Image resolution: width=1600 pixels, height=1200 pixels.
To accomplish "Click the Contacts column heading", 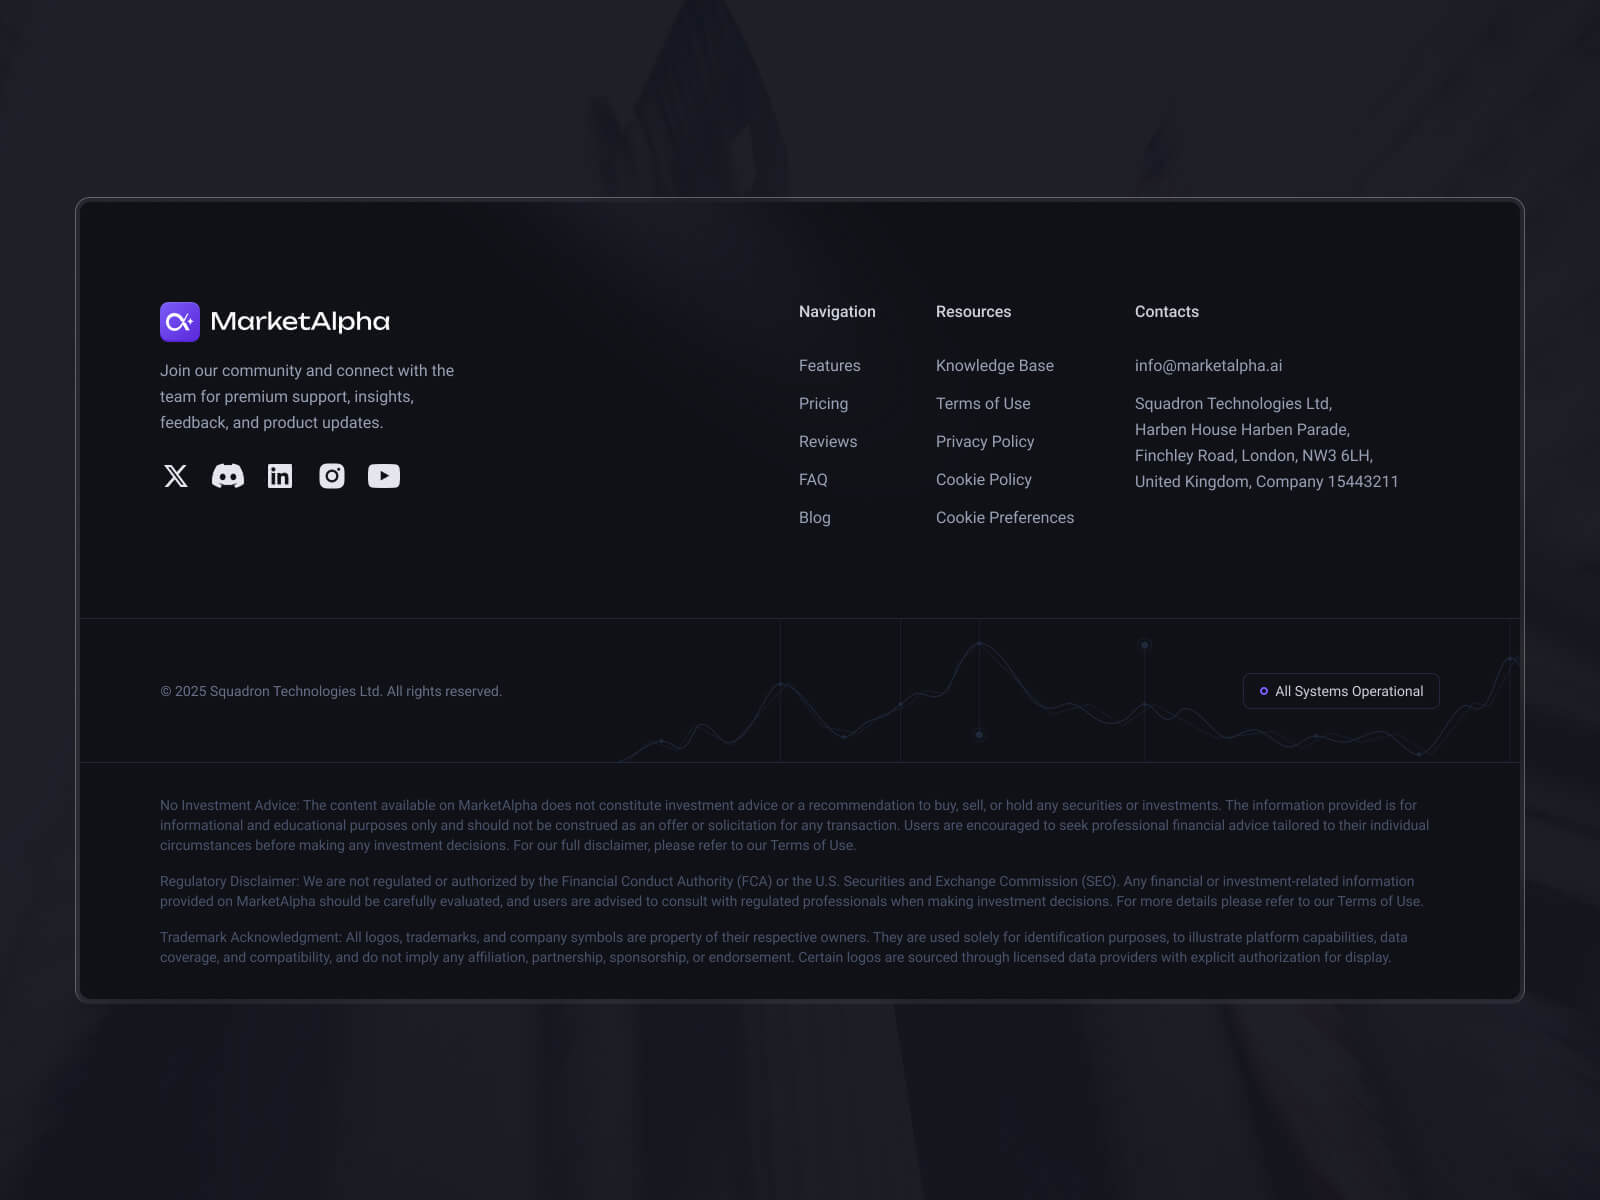I will coord(1167,312).
